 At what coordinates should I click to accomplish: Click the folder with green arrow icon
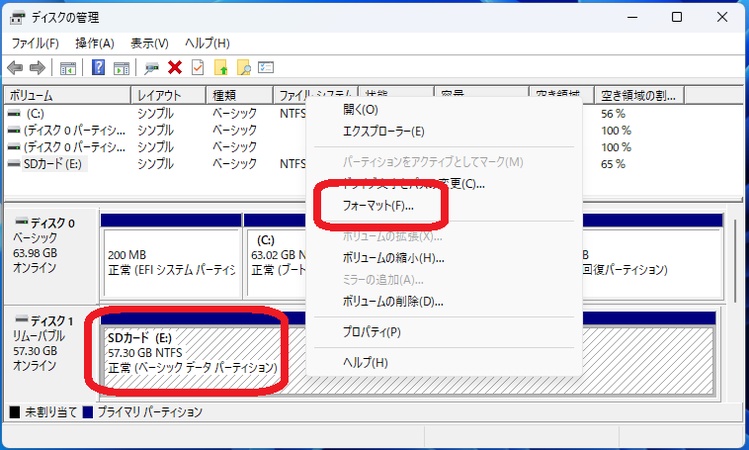click(x=221, y=68)
